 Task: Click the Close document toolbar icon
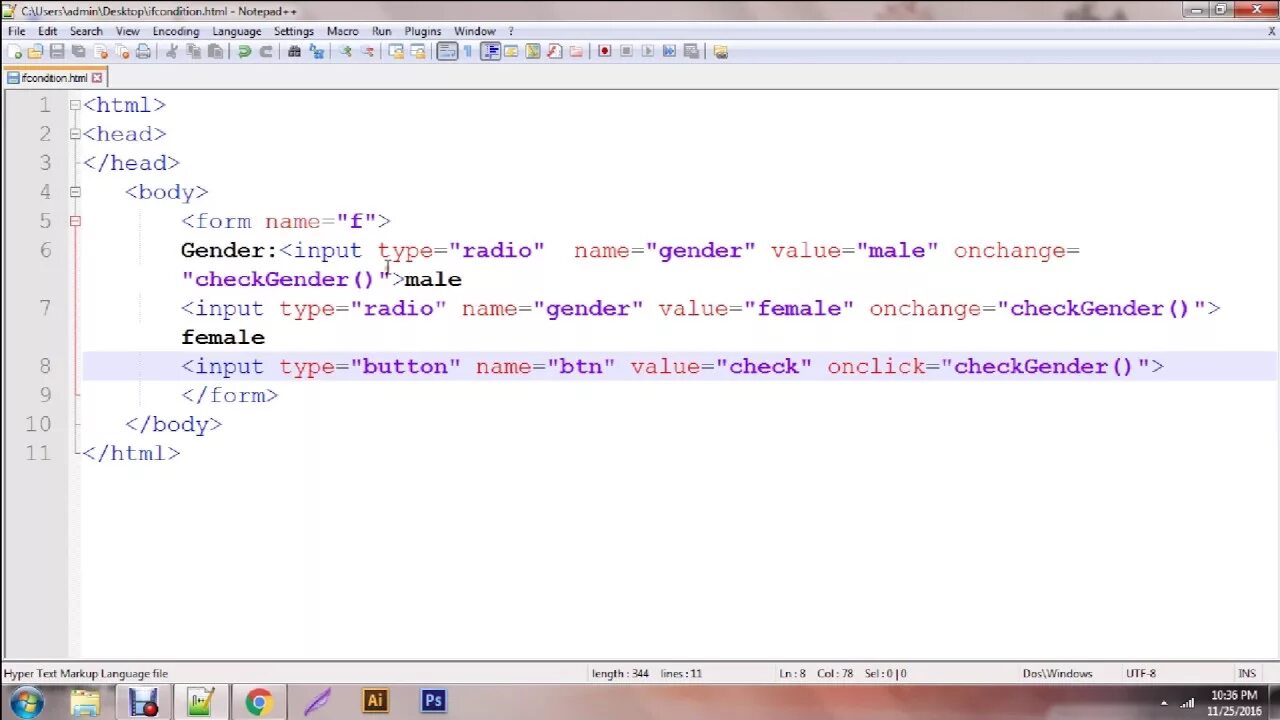click(x=100, y=52)
